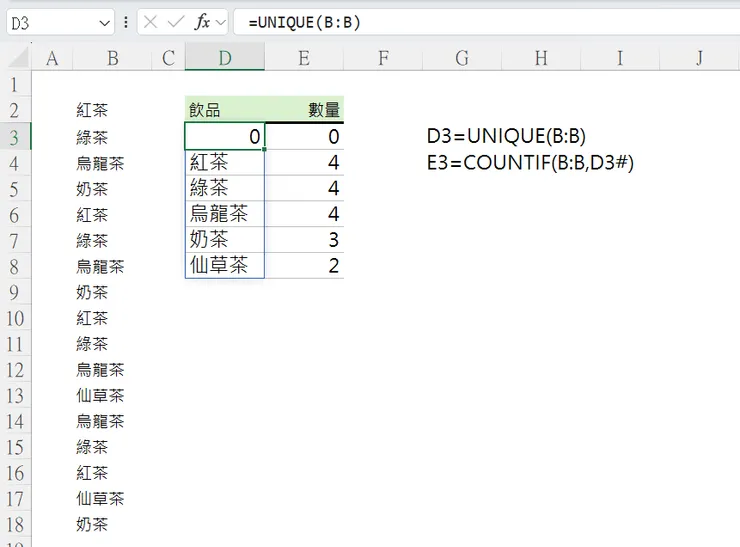The image size is (740, 547).
Task: Select cell B13 with 仙草茶
Action: point(112,396)
